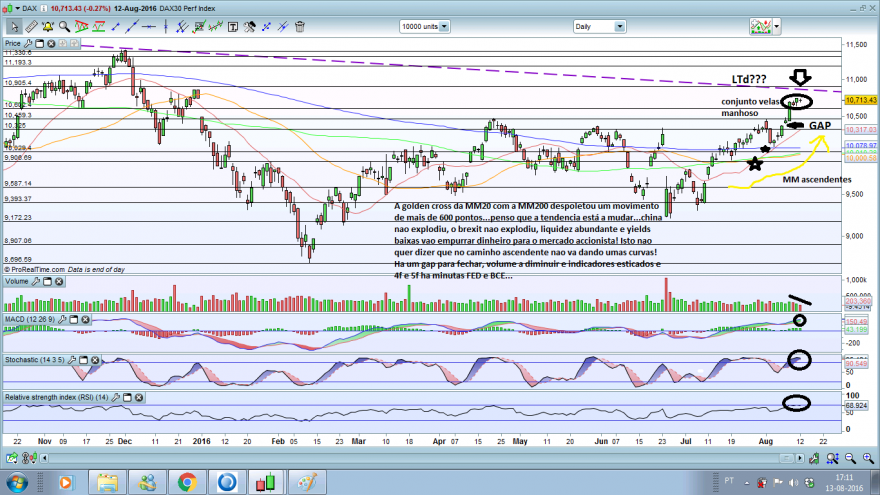The image size is (880, 495).
Task: Open the indicator checkmark chart tool
Action: [199, 26]
